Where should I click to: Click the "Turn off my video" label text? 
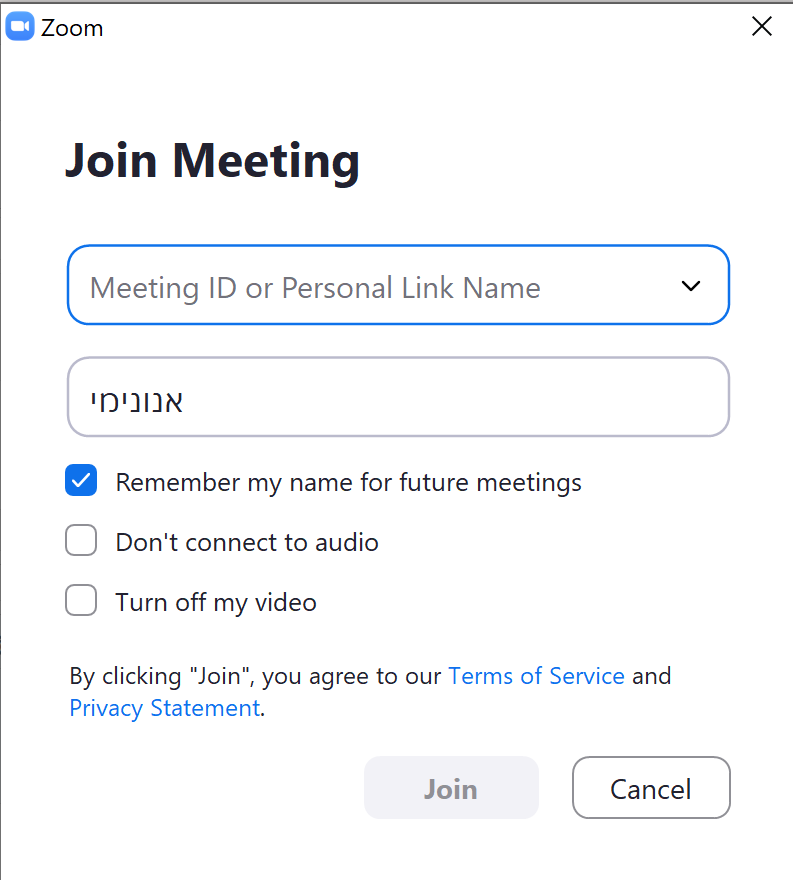[216, 603]
